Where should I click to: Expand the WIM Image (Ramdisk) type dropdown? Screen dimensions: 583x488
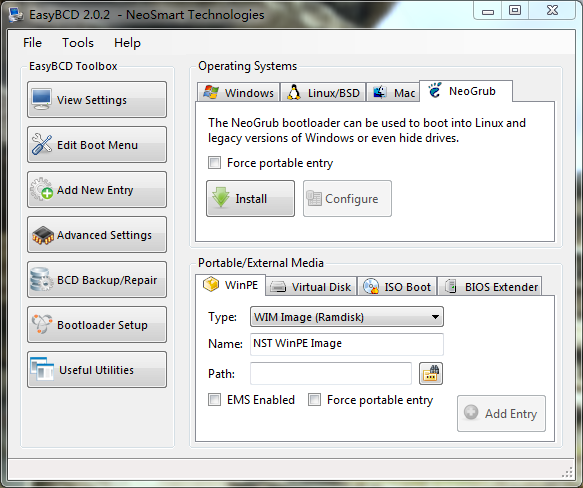pos(347,317)
